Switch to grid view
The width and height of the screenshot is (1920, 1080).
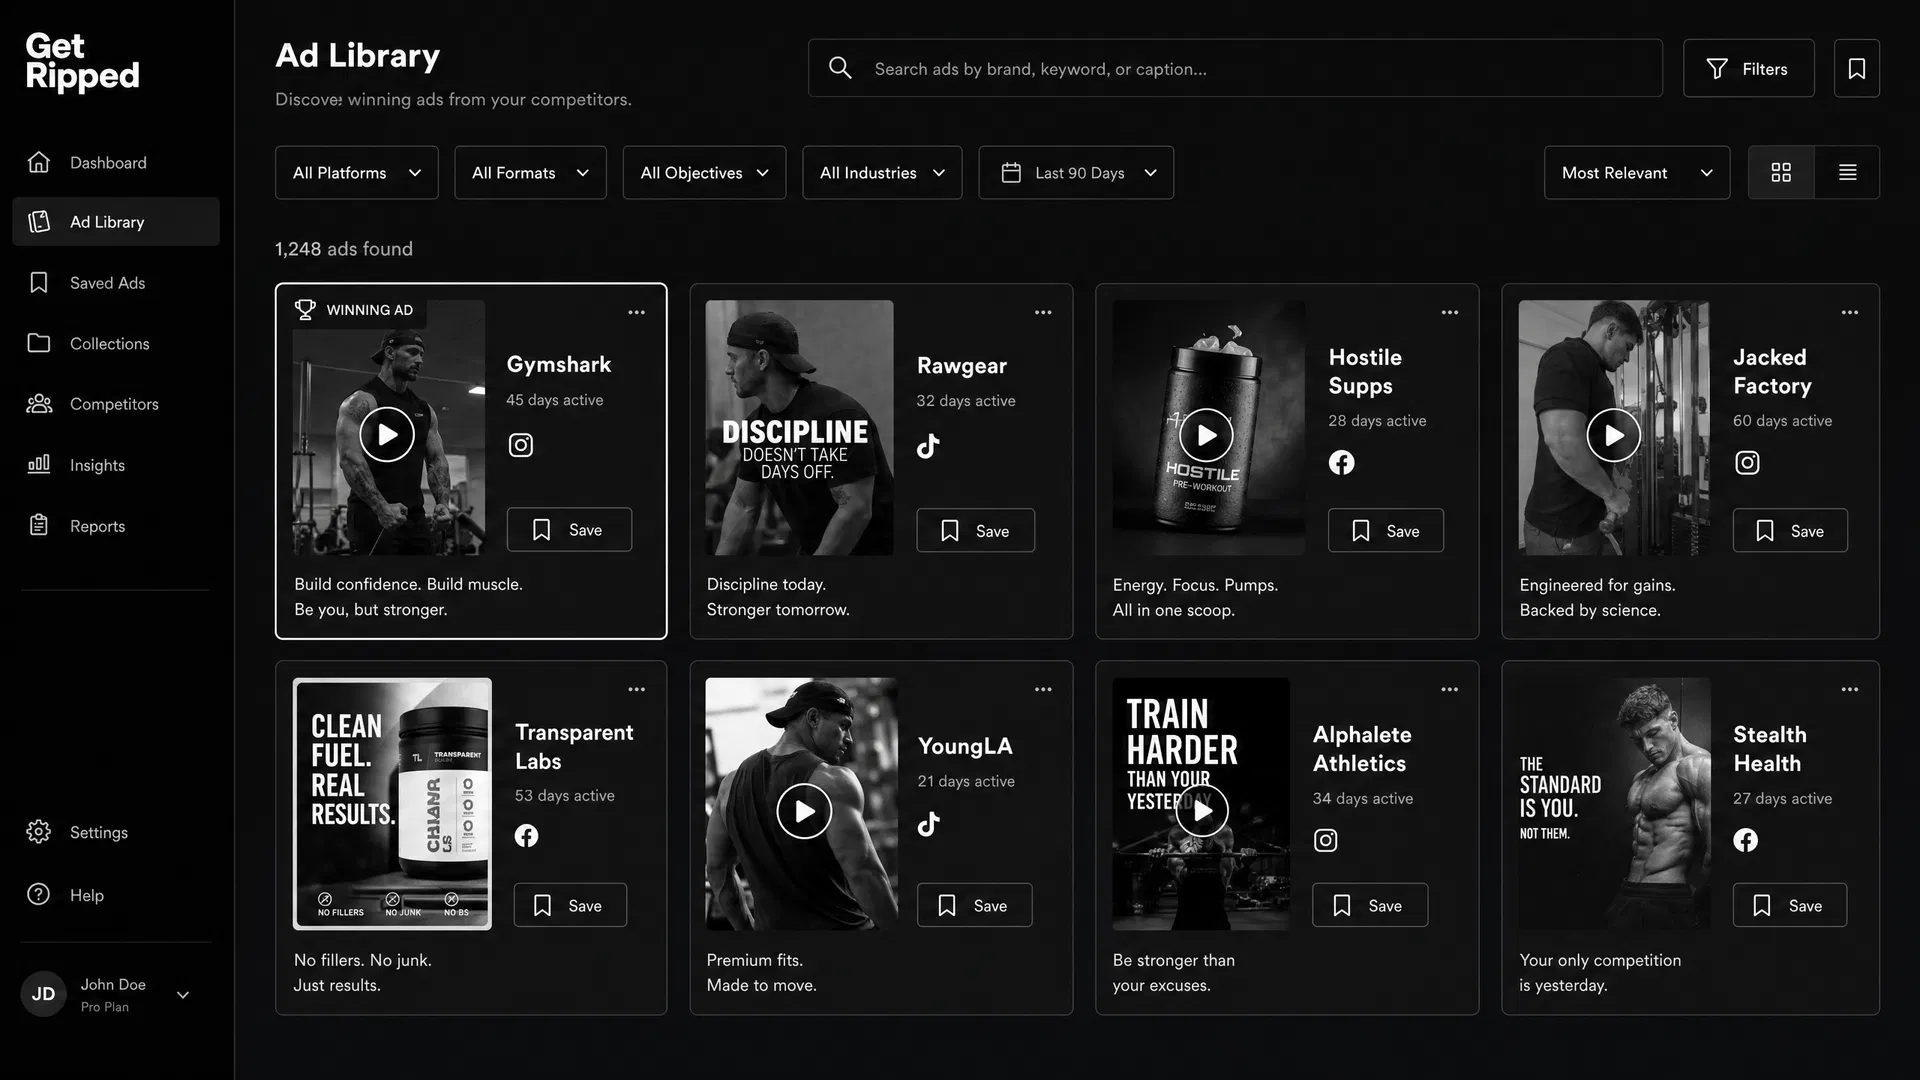1781,172
